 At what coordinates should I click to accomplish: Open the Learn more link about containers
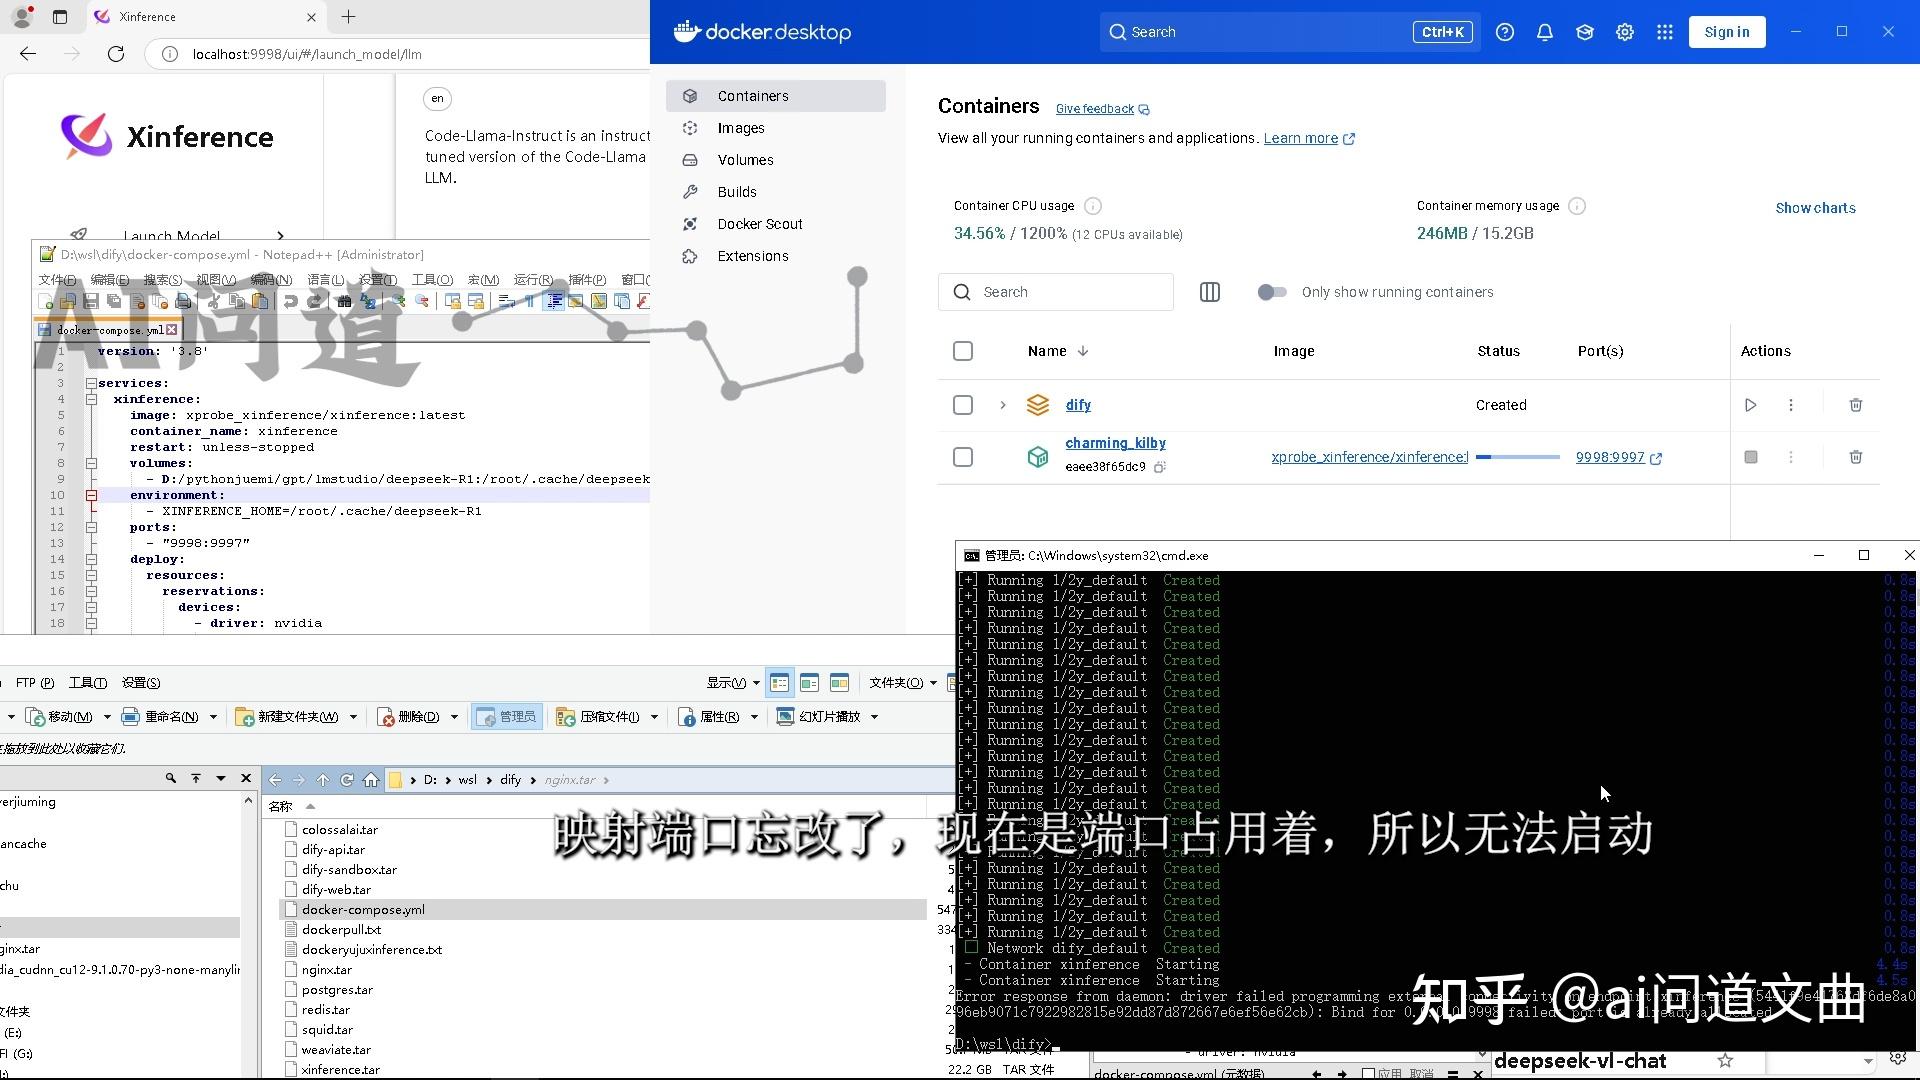pos(1301,138)
